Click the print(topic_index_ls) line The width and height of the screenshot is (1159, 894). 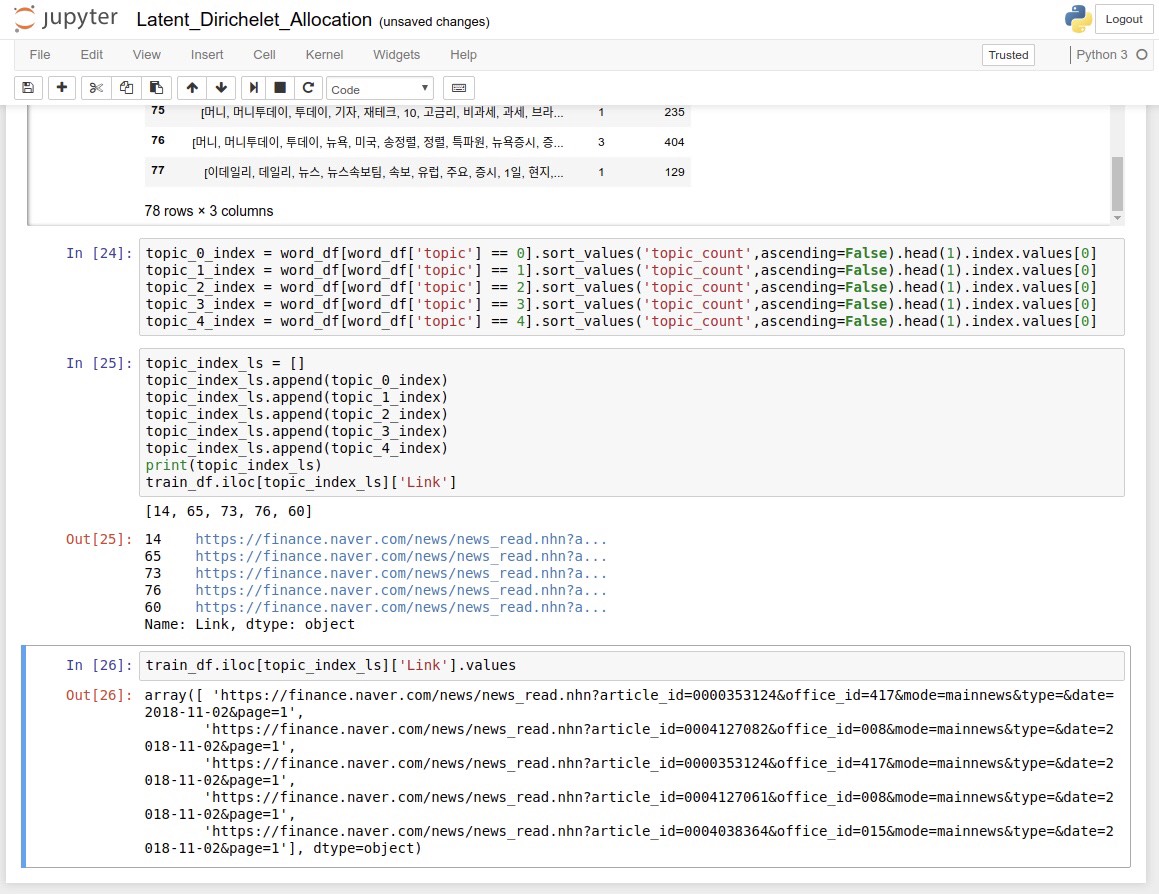coord(234,465)
